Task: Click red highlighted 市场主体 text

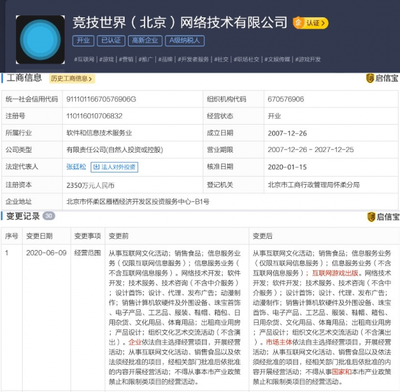Action: point(279,342)
